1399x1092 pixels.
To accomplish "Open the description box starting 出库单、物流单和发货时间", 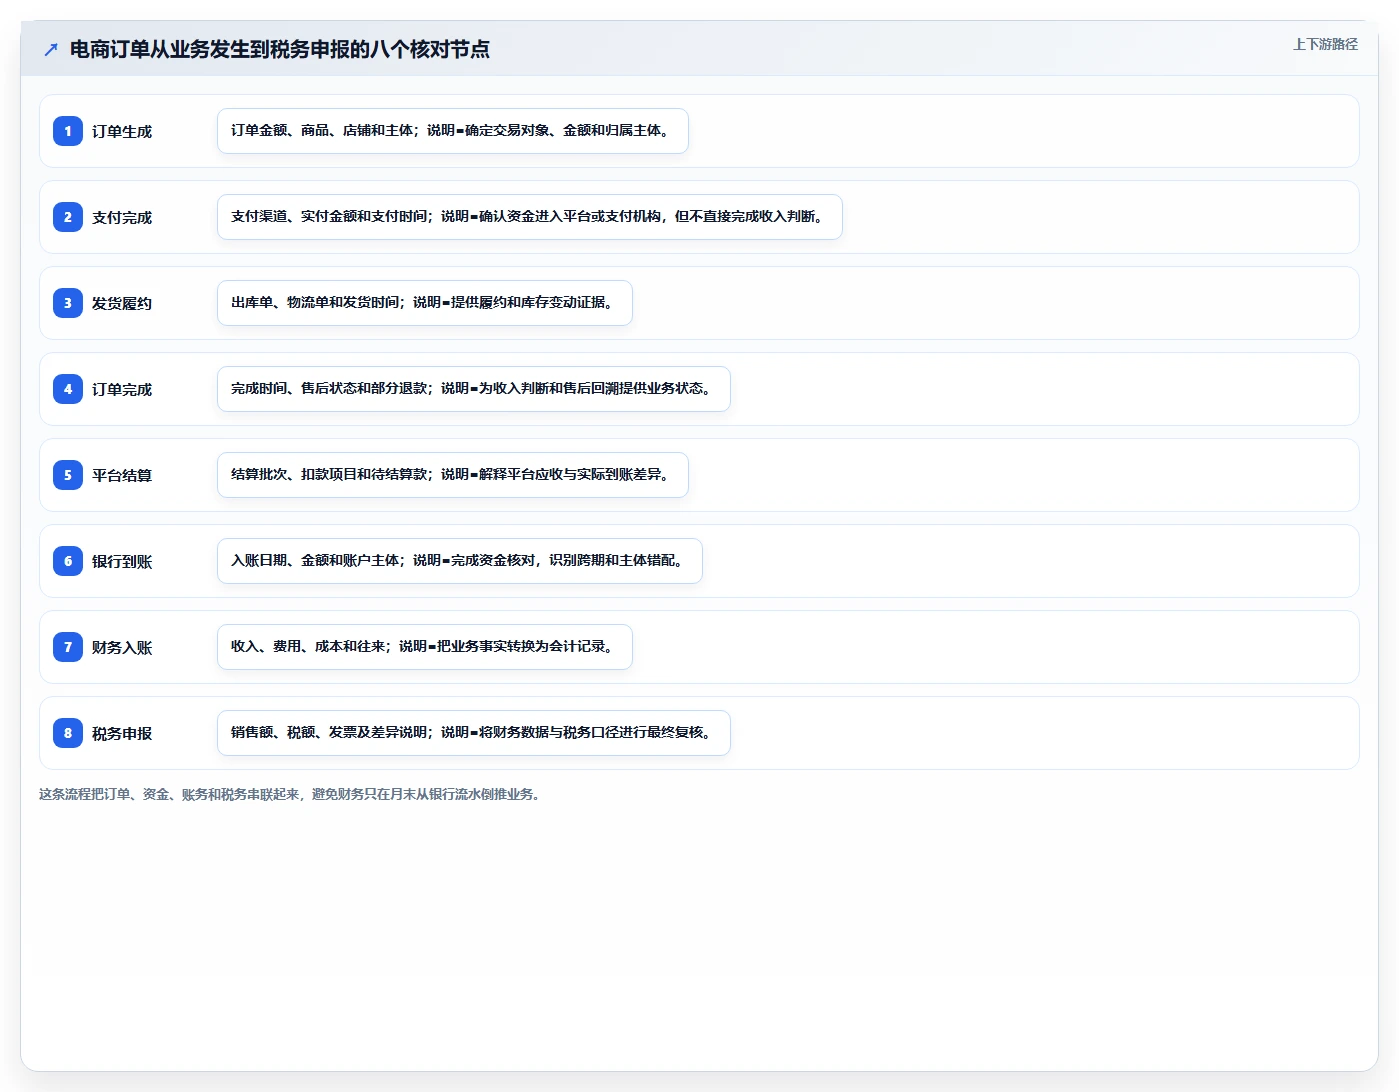I will pyautogui.click(x=425, y=303).
